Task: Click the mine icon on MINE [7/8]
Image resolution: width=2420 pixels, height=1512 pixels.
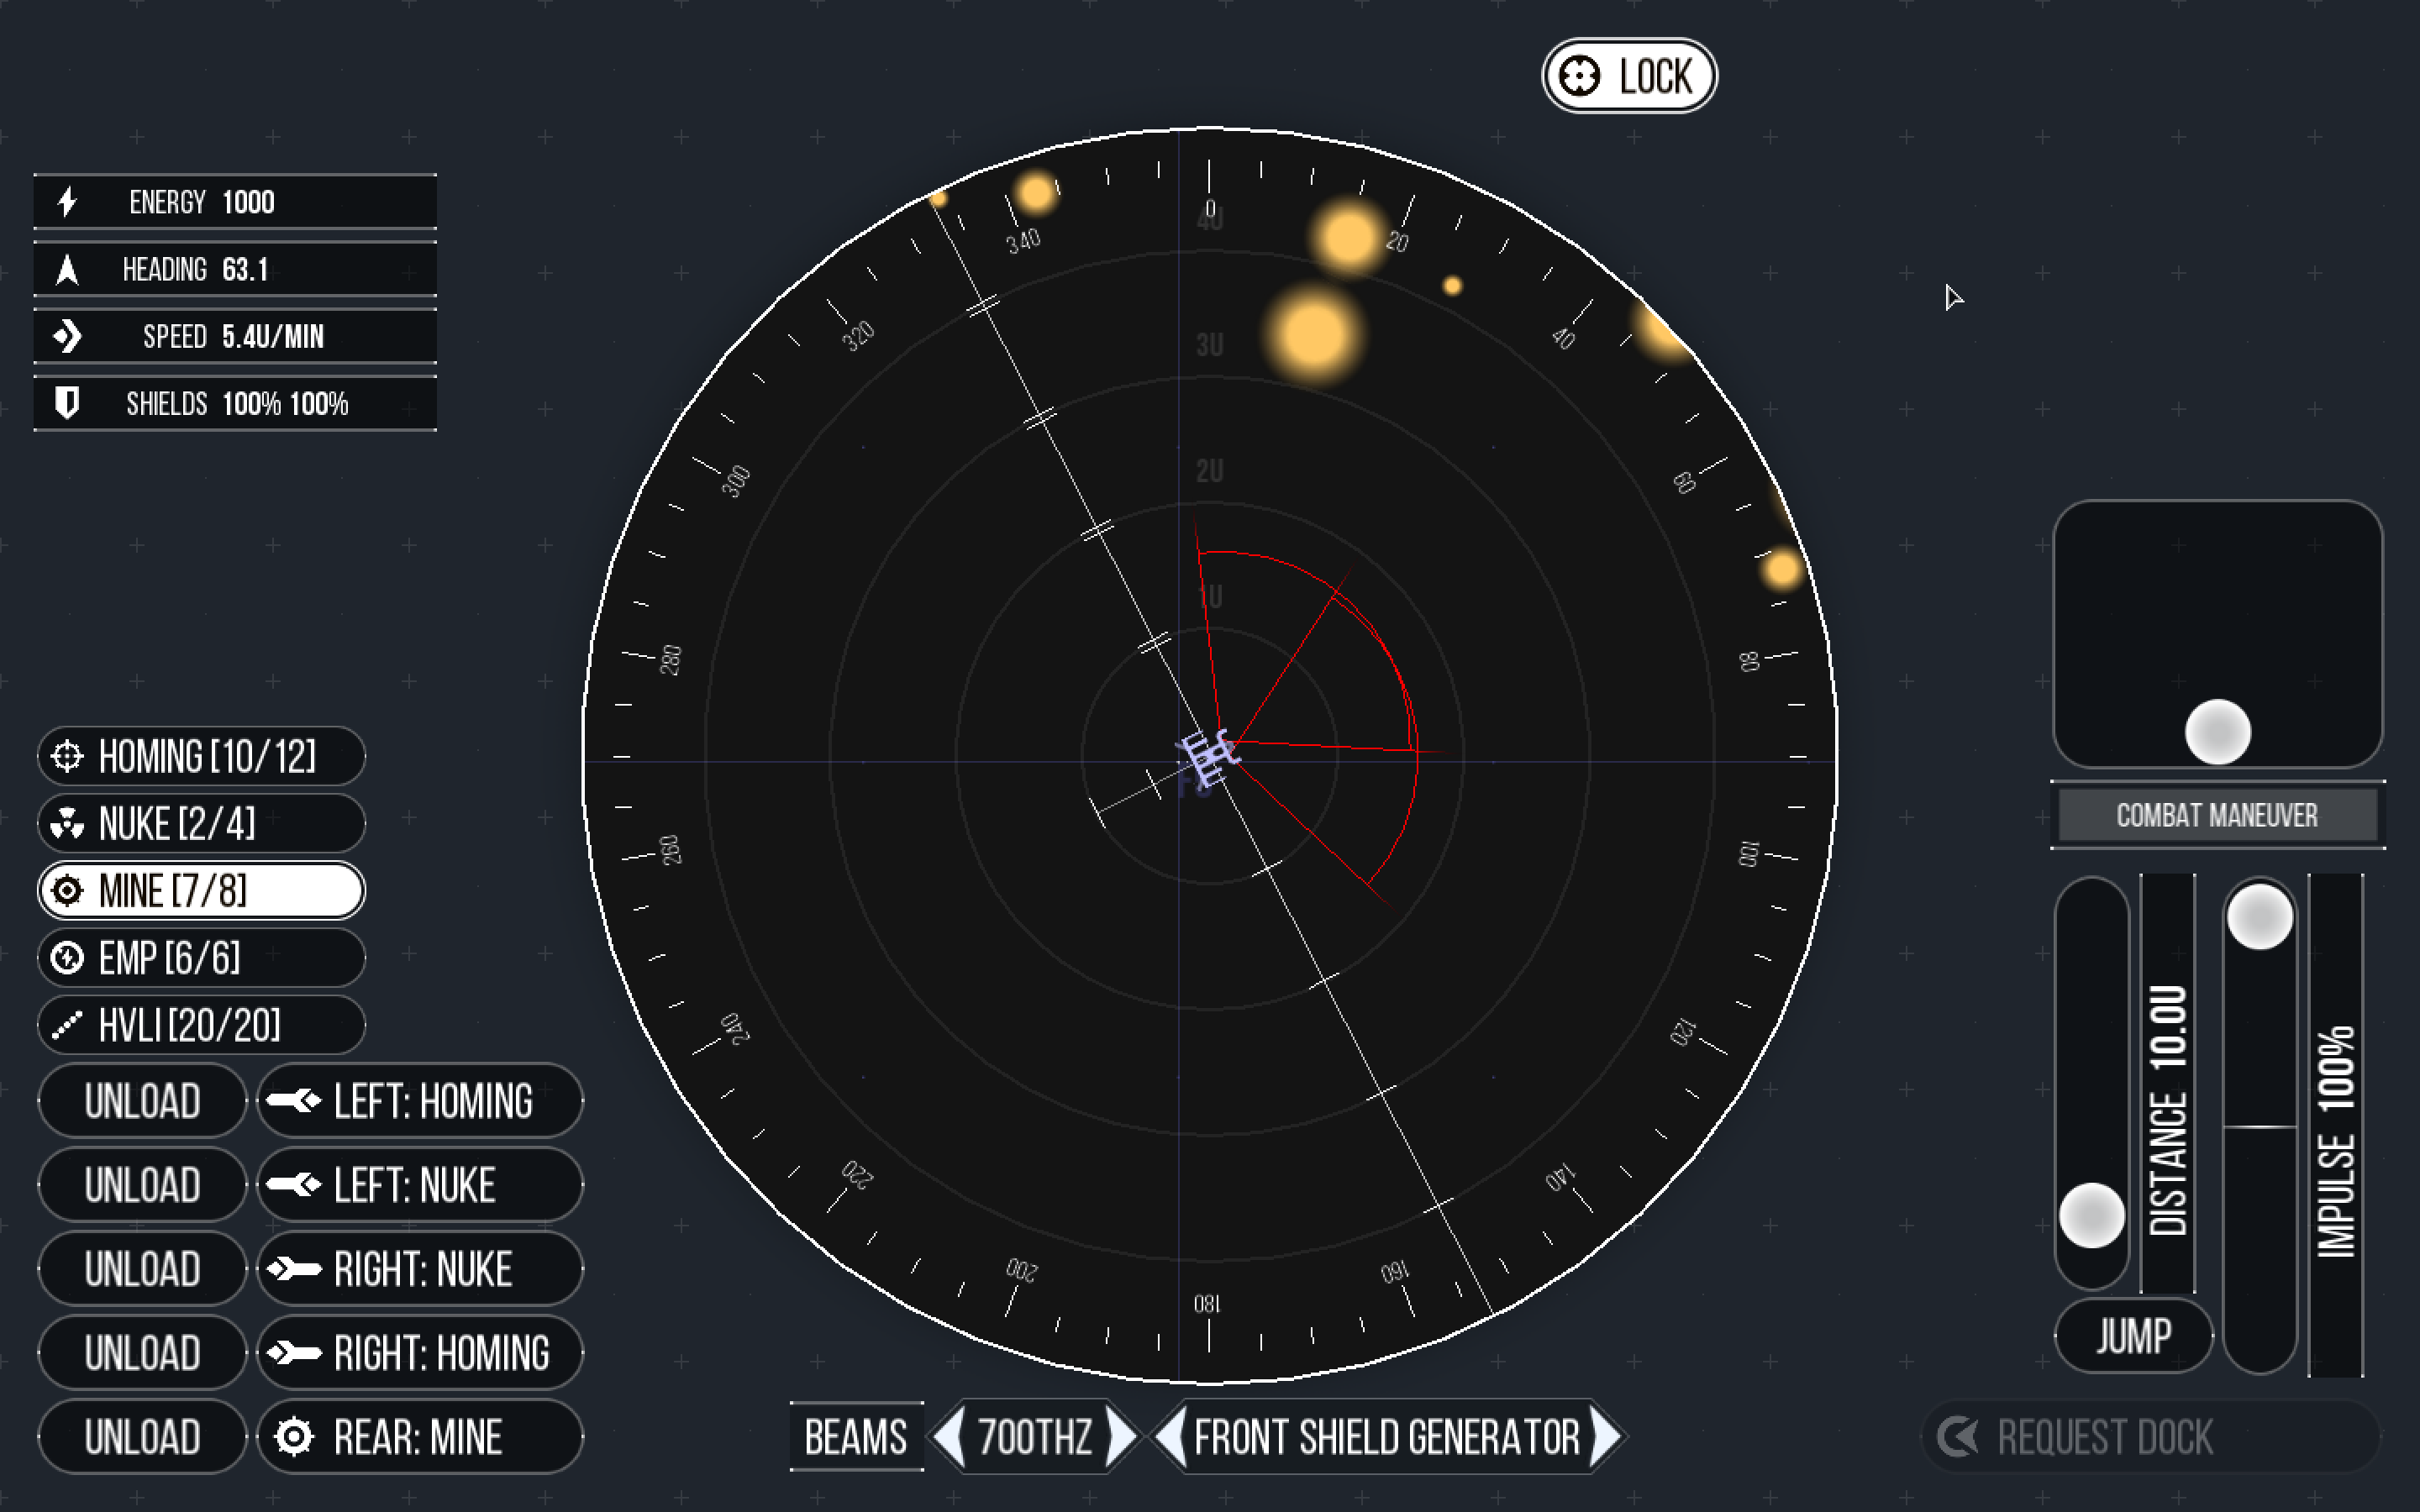Action: pyautogui.click(x=67, y=890)
